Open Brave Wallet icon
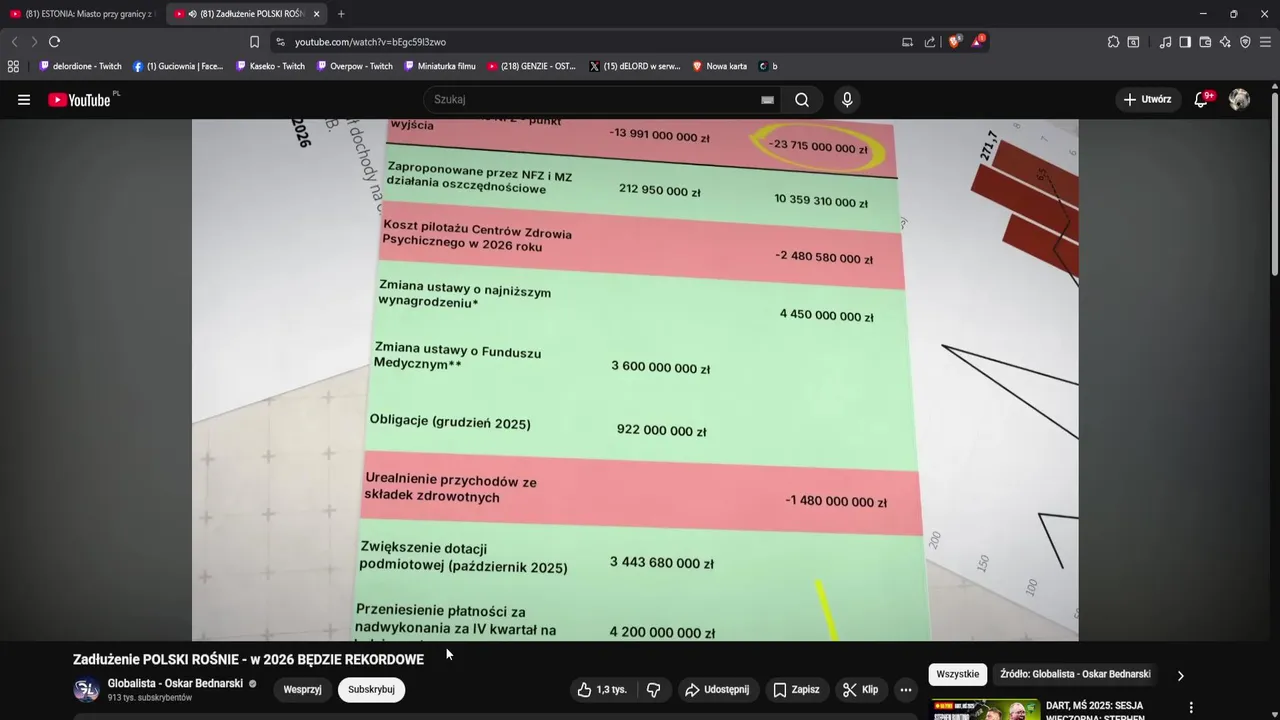Screen dimensions: 1280x720 coord(1205,42)
